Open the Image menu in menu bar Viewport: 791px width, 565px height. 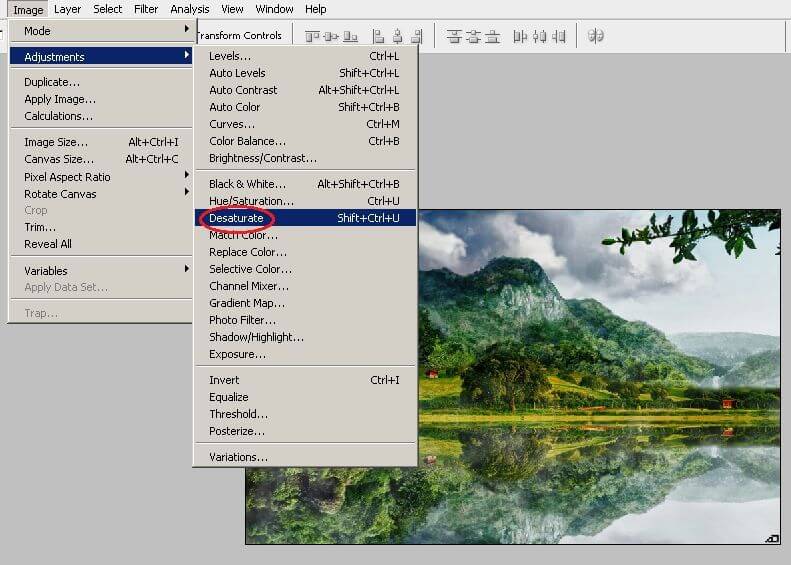tap(28, 9)
